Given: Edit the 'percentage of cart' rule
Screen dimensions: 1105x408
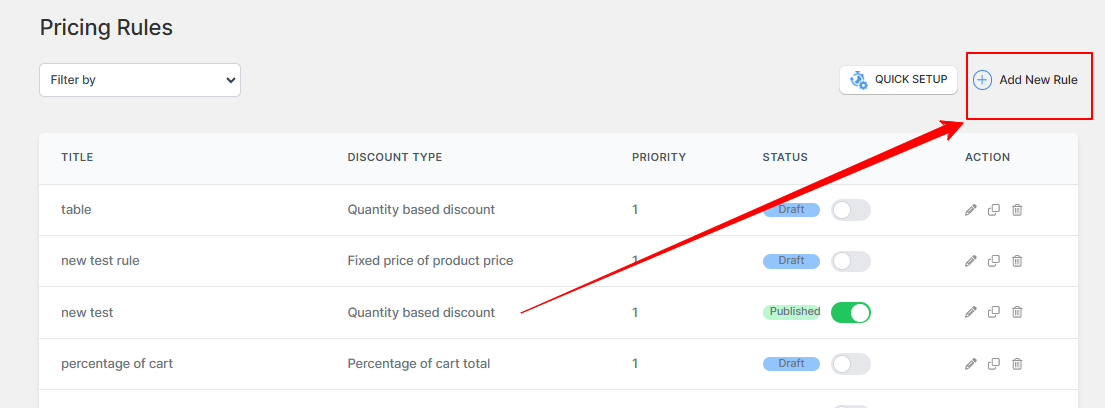Looking at the screenshot, I should [x=970, y=364].
